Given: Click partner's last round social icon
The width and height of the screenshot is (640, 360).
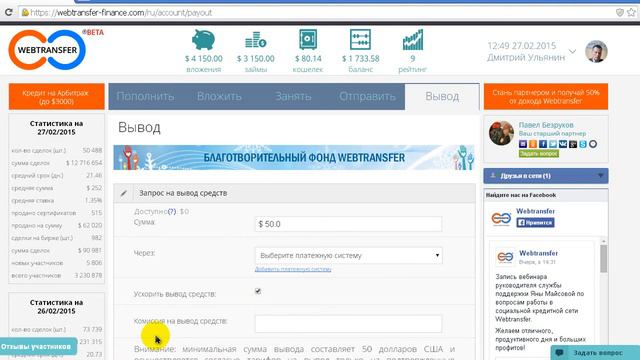Looking at the screenshot, I should tap(593, 144).
